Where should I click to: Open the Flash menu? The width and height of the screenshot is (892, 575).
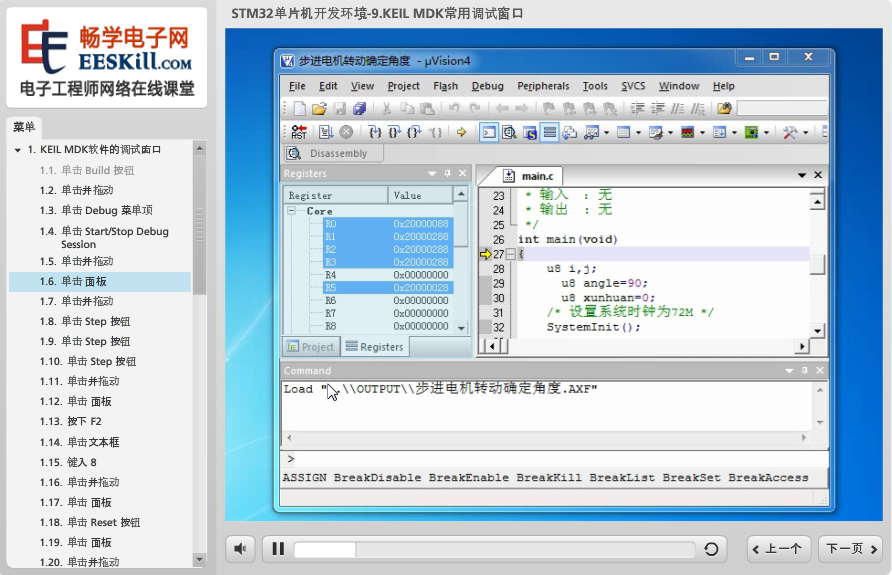[x=445, y=86]
